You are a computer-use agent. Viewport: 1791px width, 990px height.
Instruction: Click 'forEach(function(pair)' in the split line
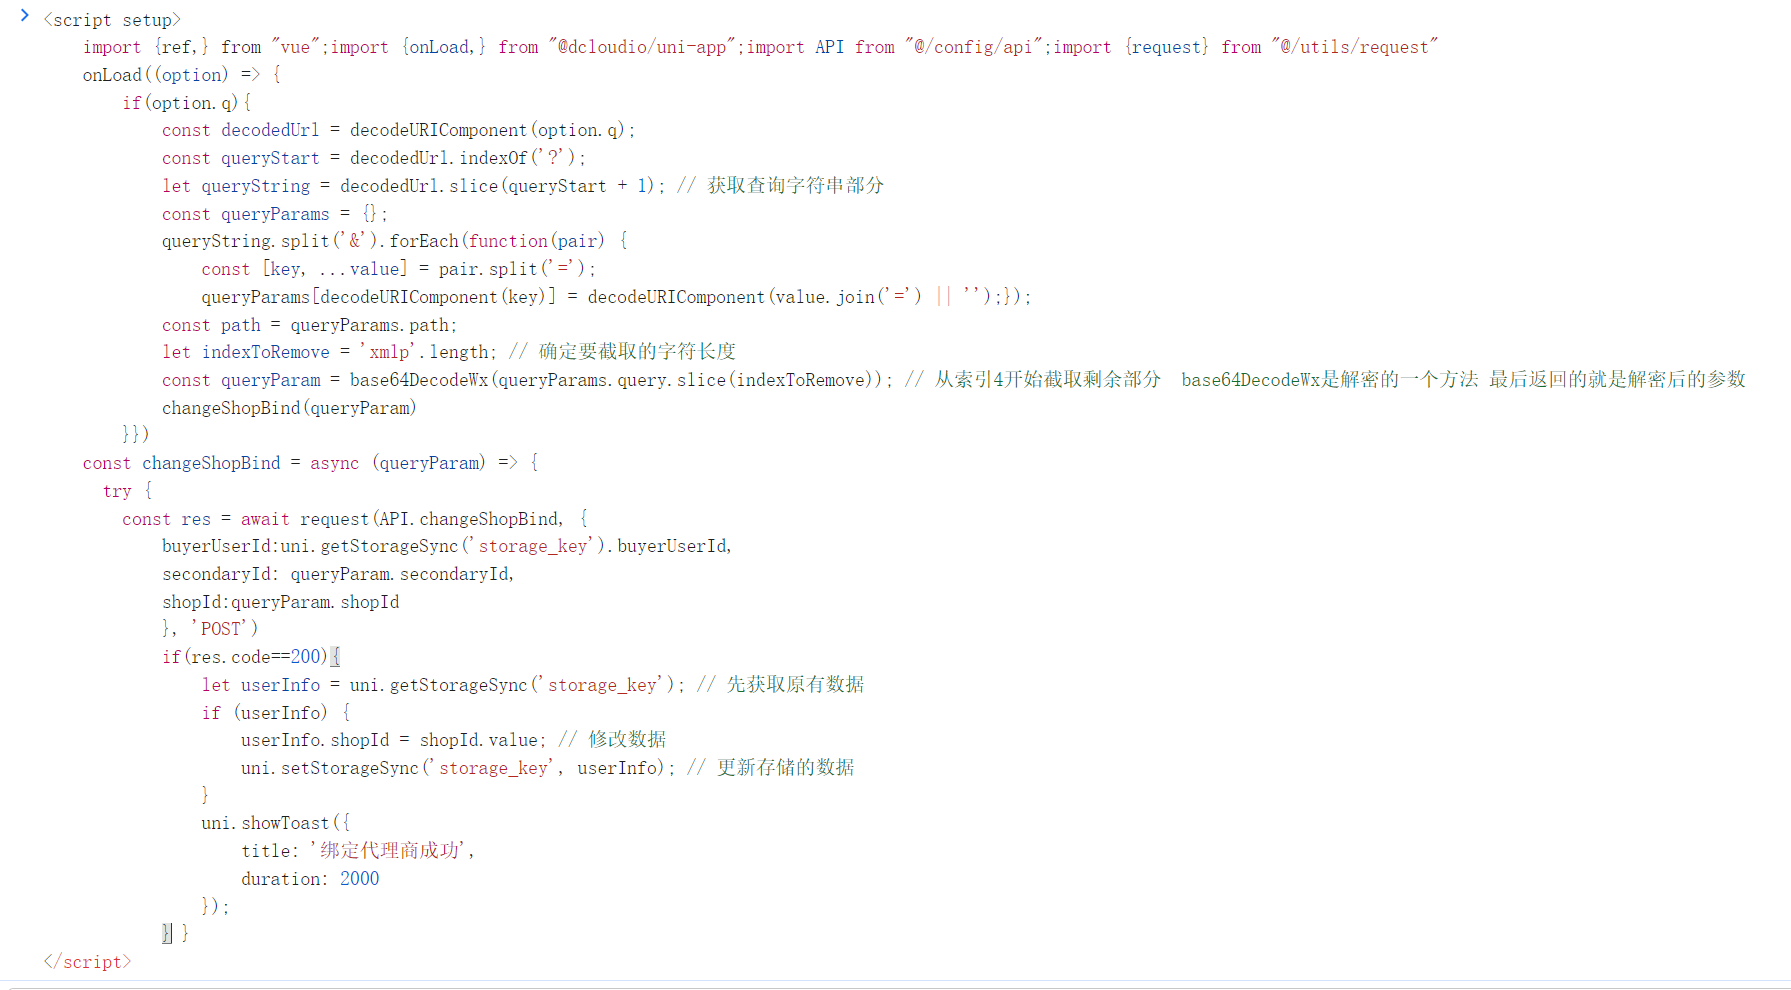pos(497,241)
